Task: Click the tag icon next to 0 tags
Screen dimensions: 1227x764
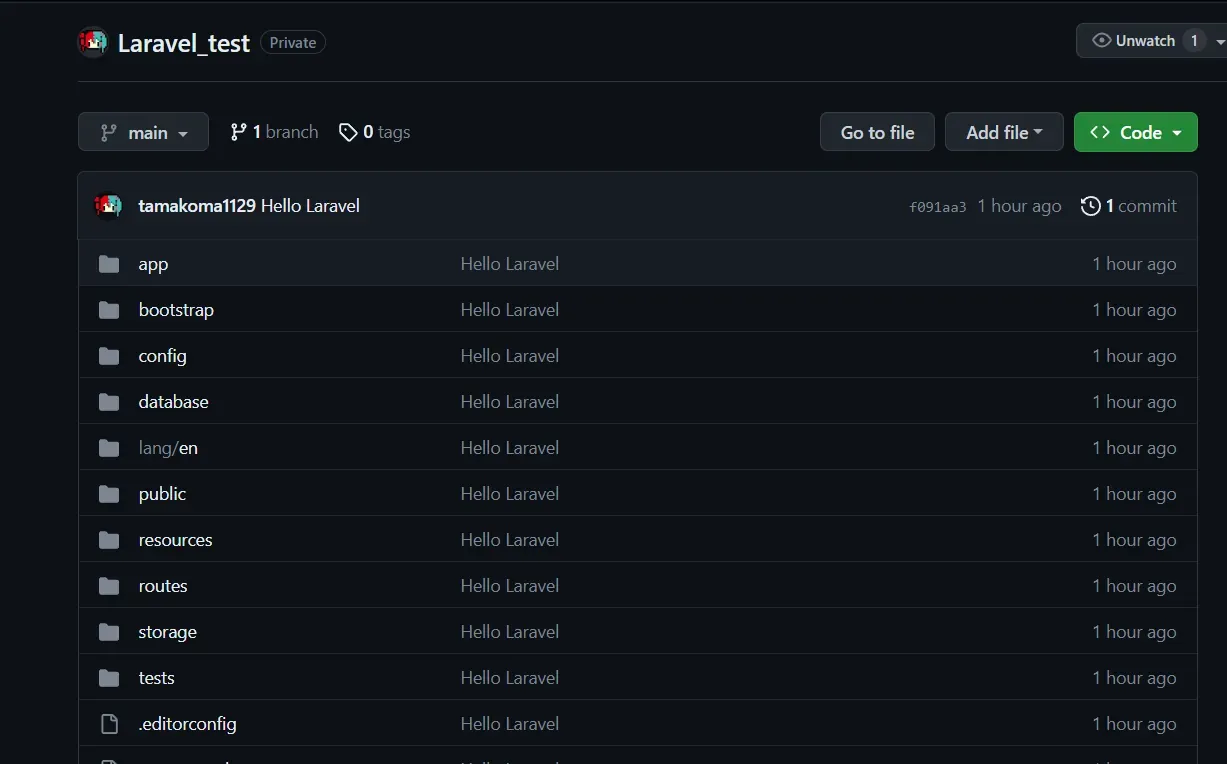Action: pyautogui.click(x=348, y=132)
